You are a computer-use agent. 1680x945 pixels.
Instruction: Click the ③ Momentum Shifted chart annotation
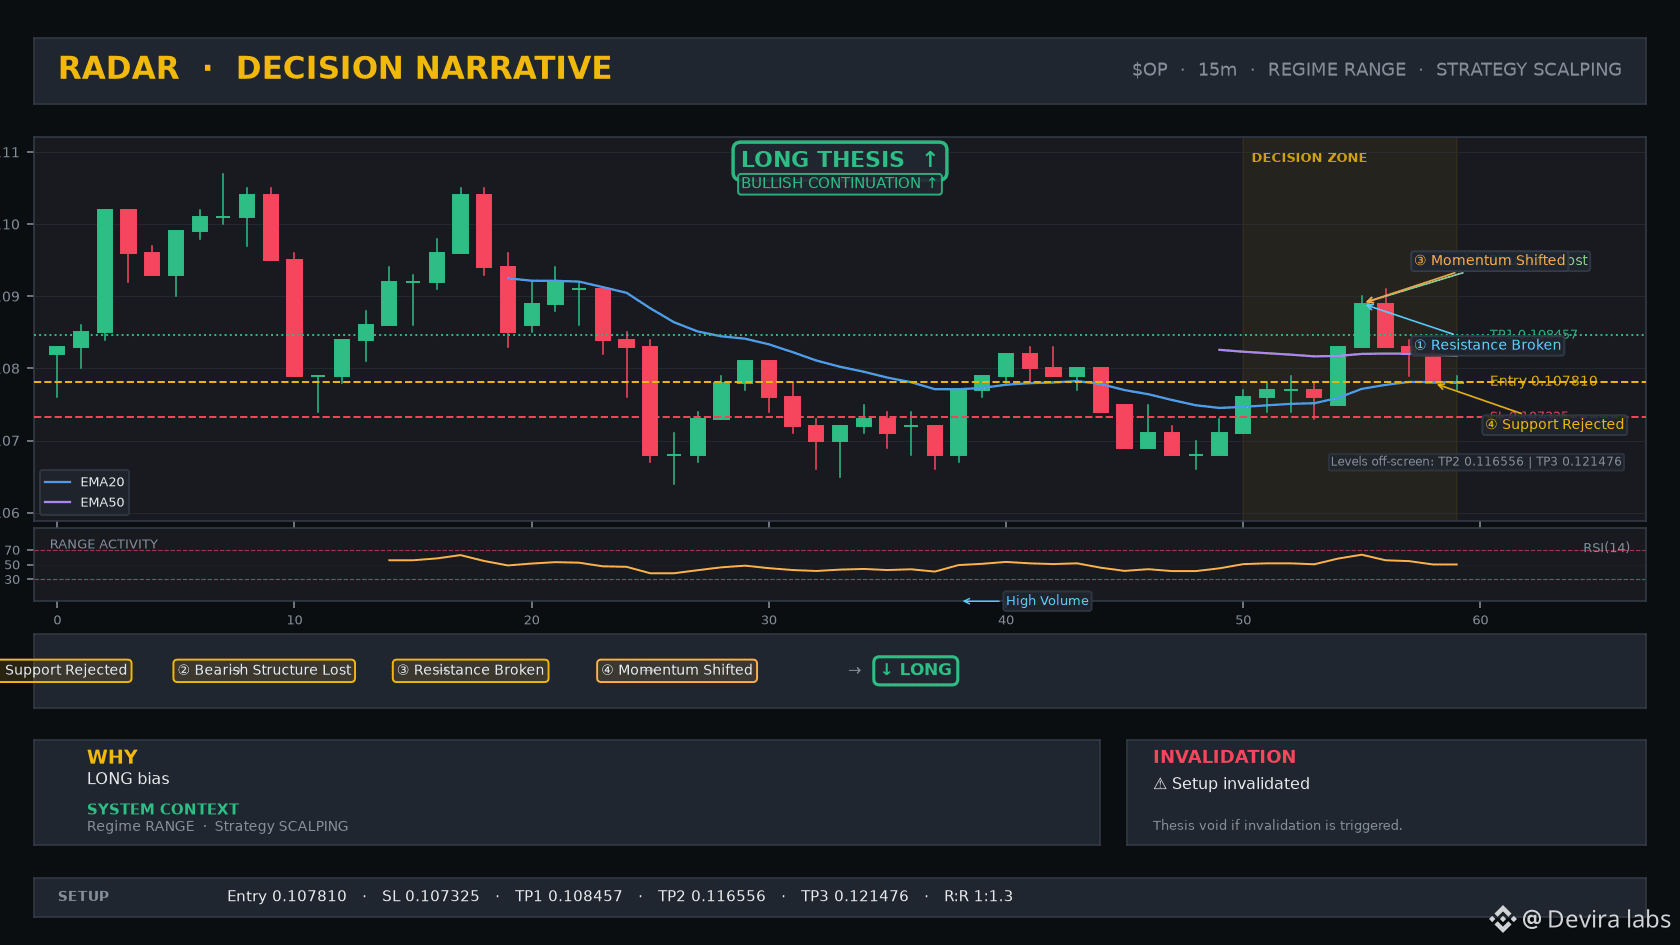(1490, 260)
